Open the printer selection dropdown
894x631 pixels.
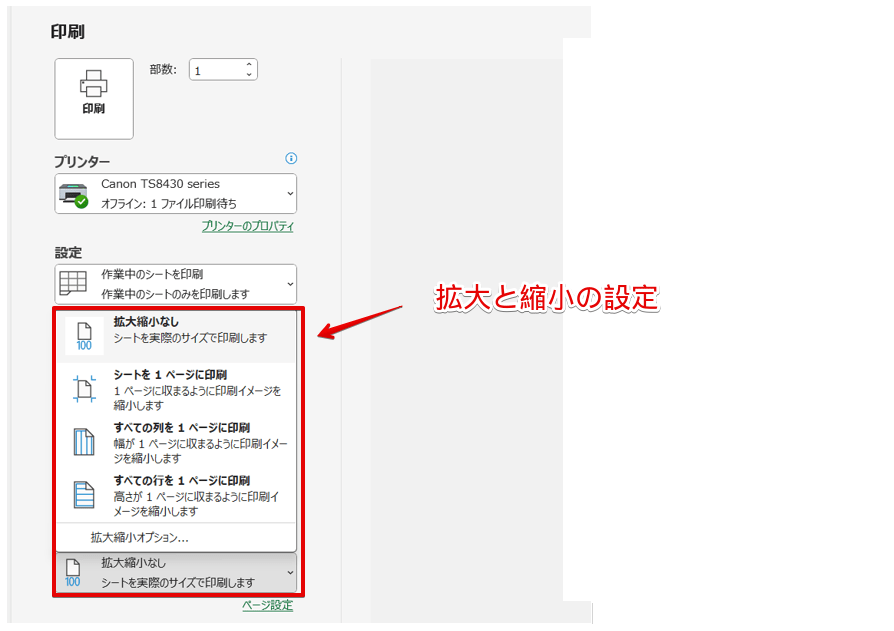click(x=289, y=193)
